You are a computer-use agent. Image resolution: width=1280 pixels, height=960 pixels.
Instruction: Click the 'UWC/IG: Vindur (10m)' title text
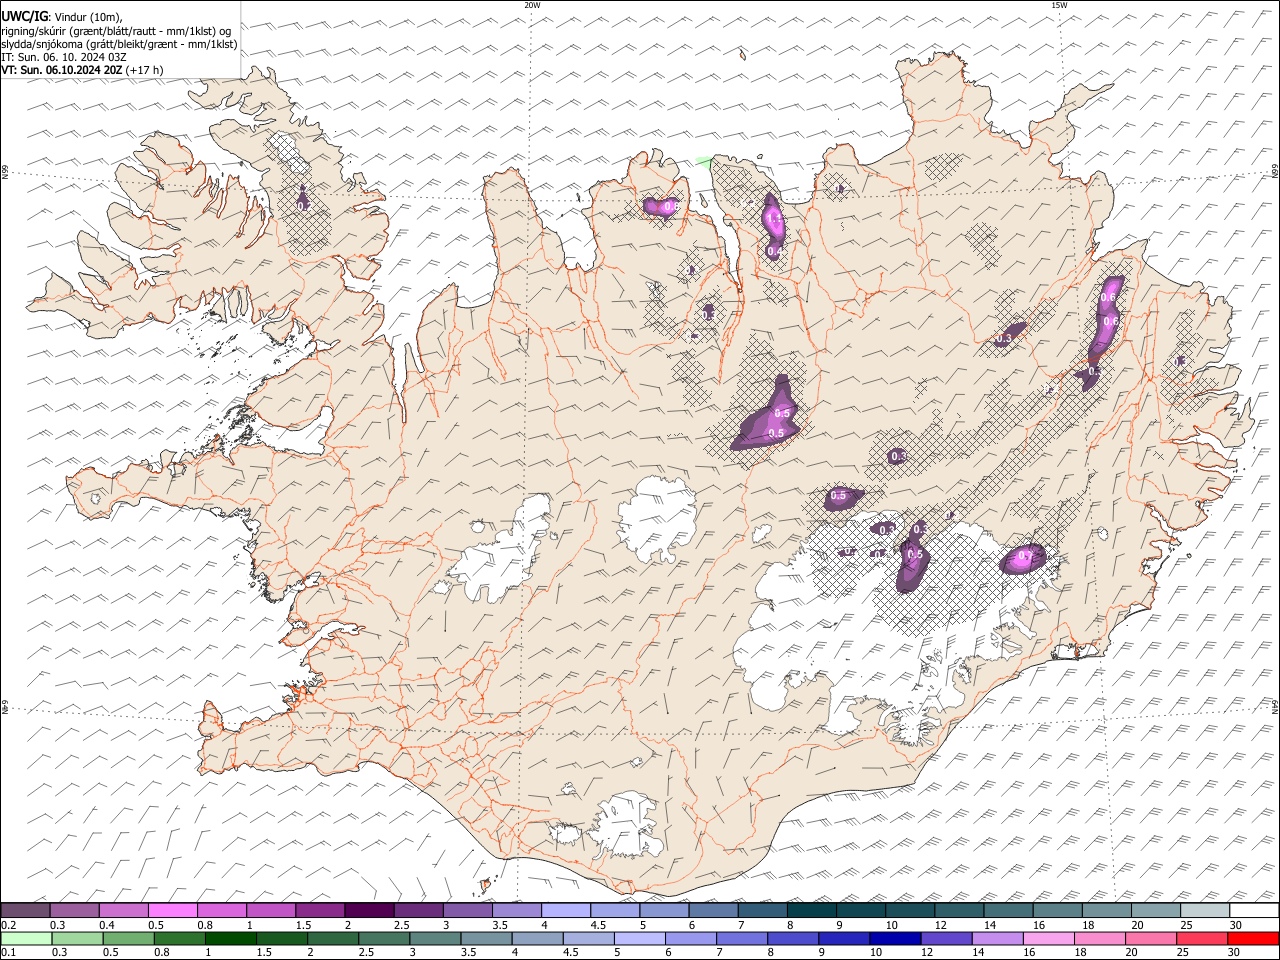pyautogui.click(x=62, y=16)
